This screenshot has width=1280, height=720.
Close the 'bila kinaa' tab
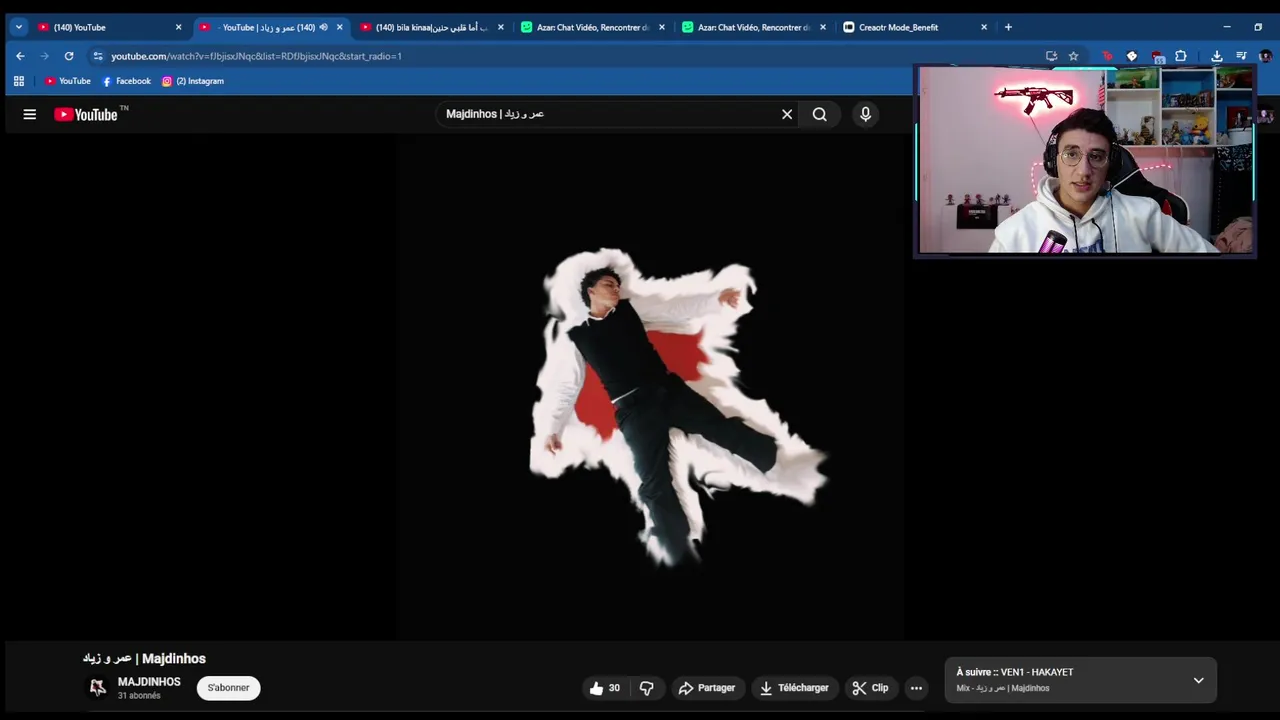click(x=501, y=27)
